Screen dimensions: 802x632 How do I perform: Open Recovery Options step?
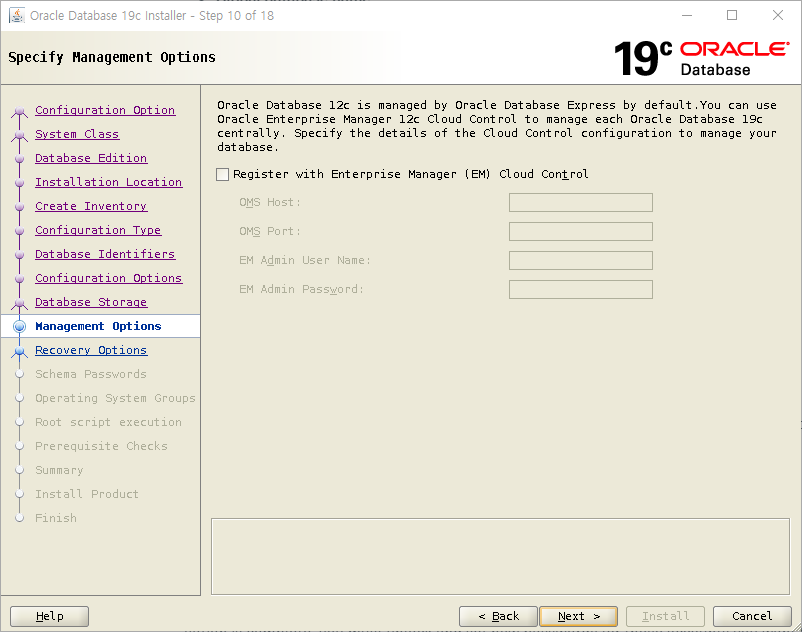91,350
